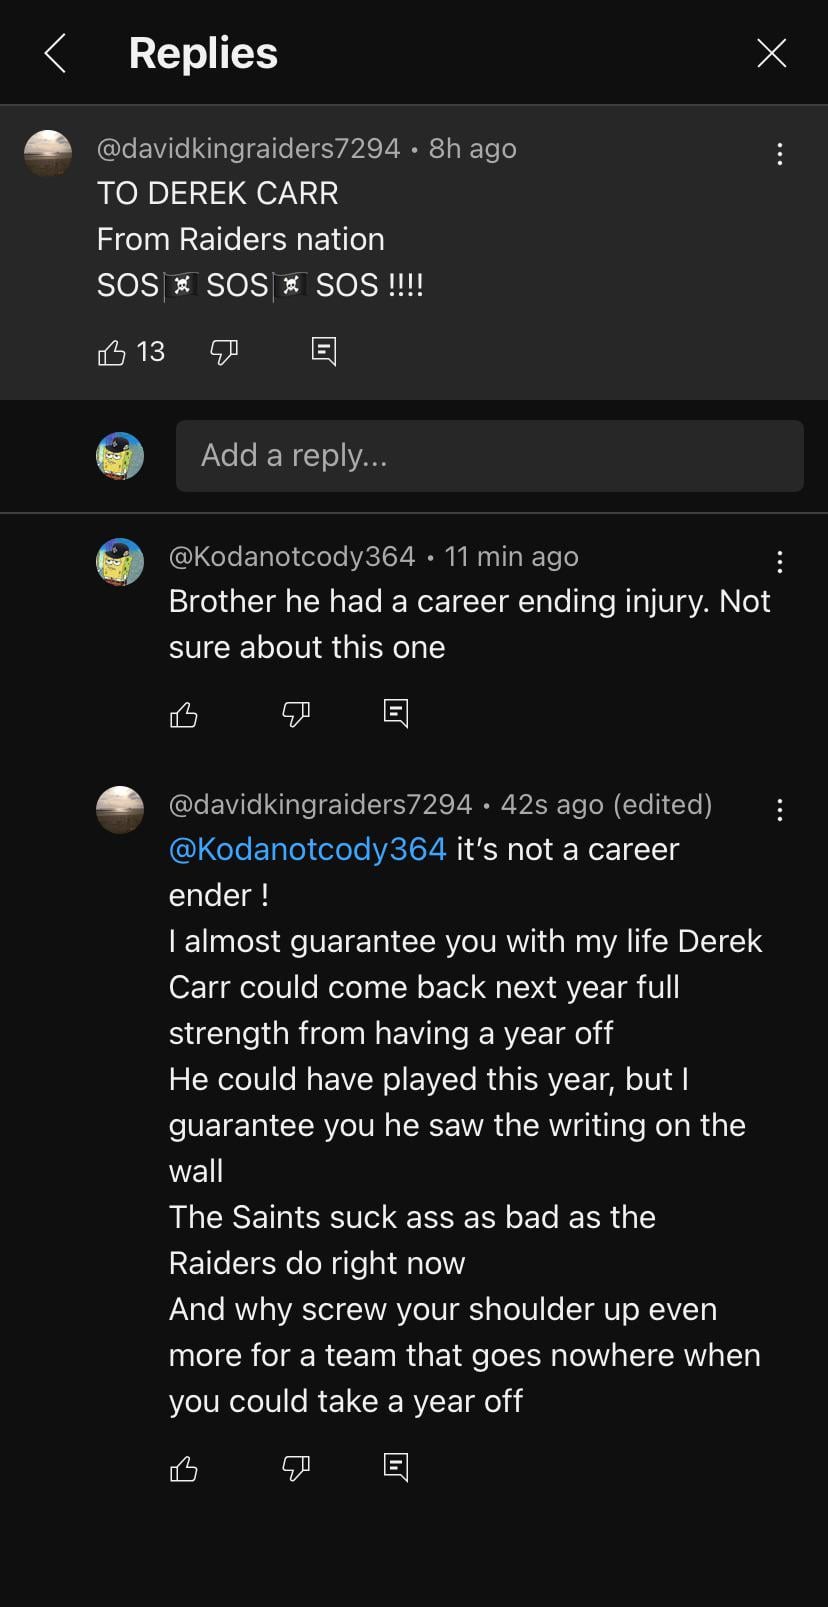Go back using the left arrow

[56, 53]
